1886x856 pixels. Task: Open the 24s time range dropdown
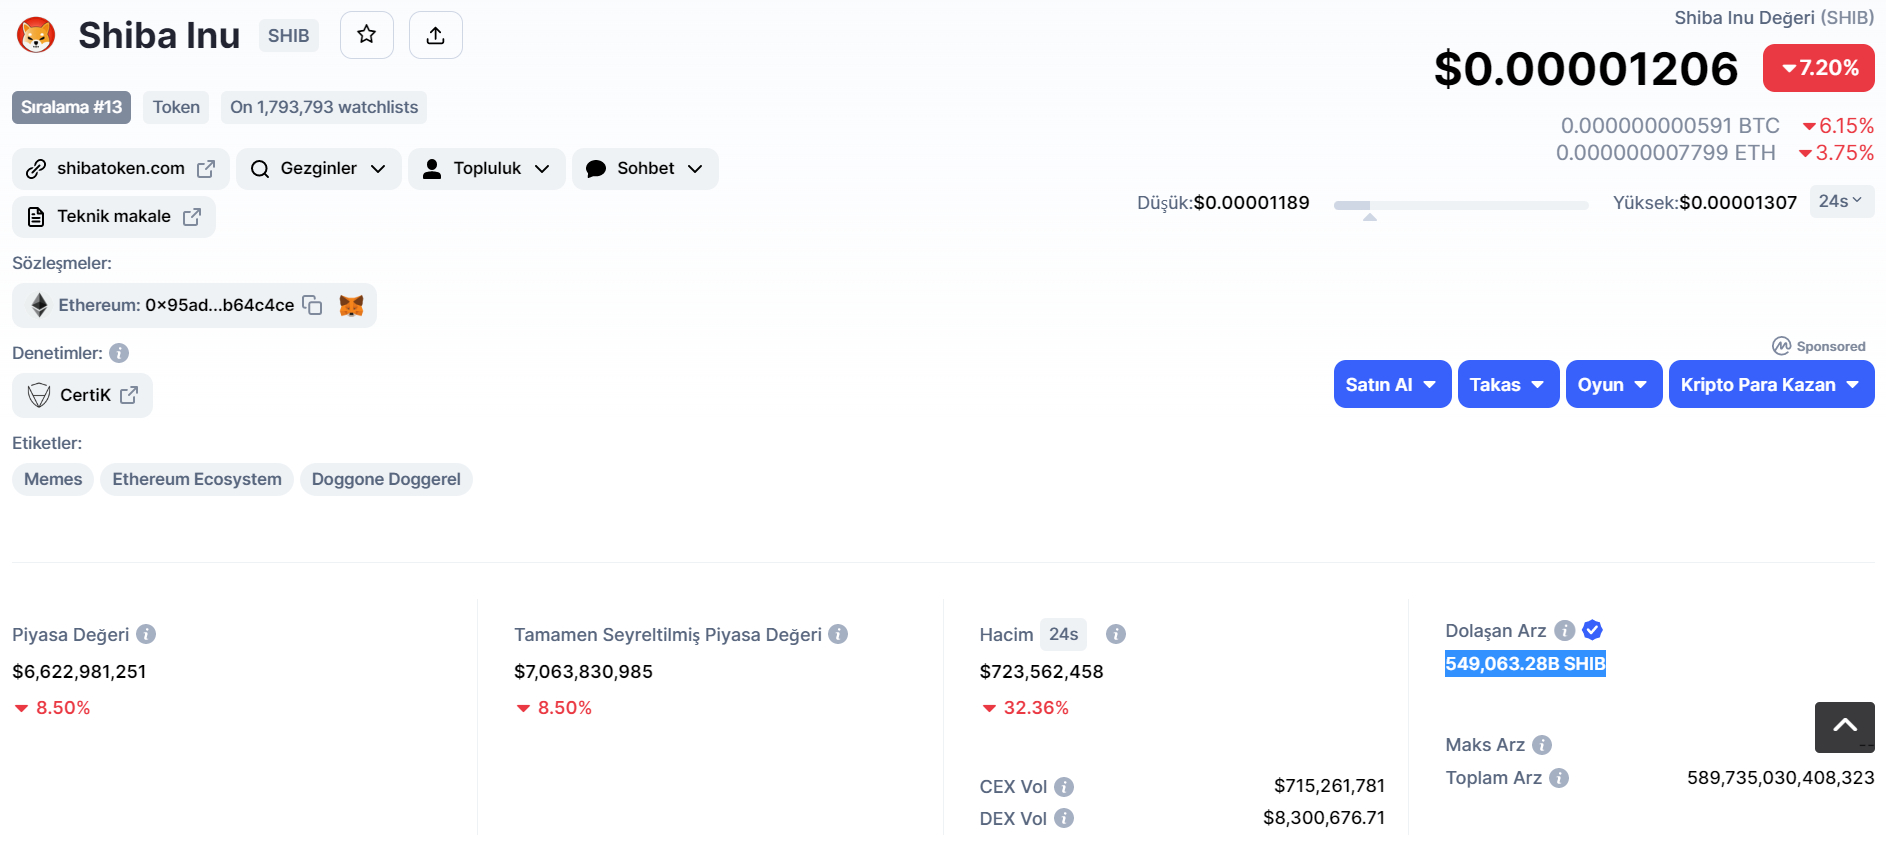[x=1841, y=201]
